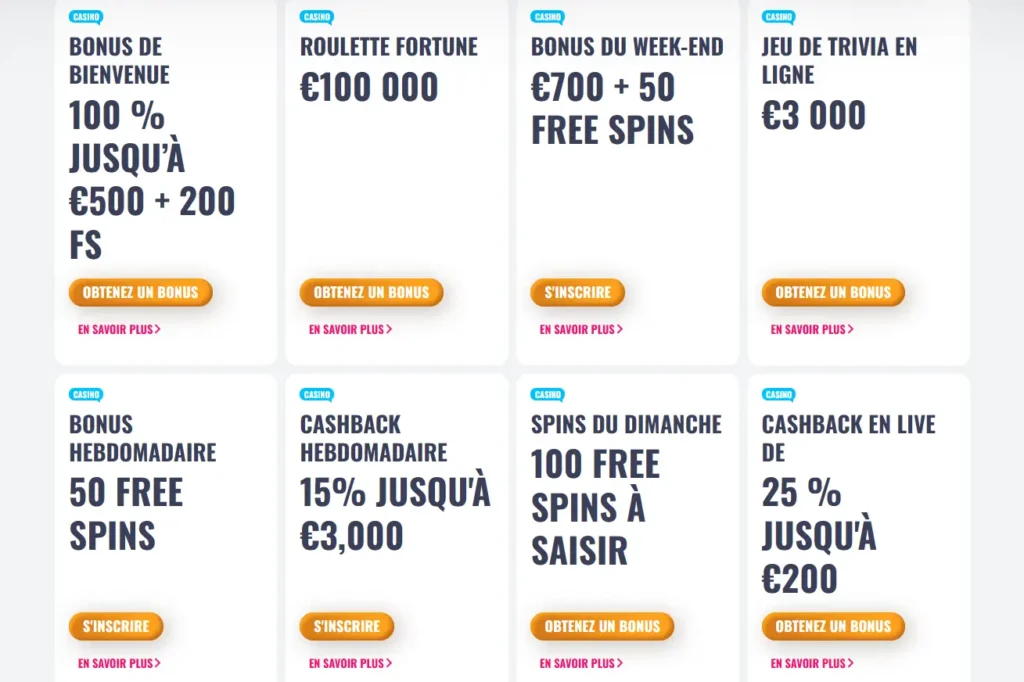1024x682 pixels.
Task: Open En Savoir Plus for Bonus de Bienvenue
Action: pyautogui.click(x=119, y=329)
